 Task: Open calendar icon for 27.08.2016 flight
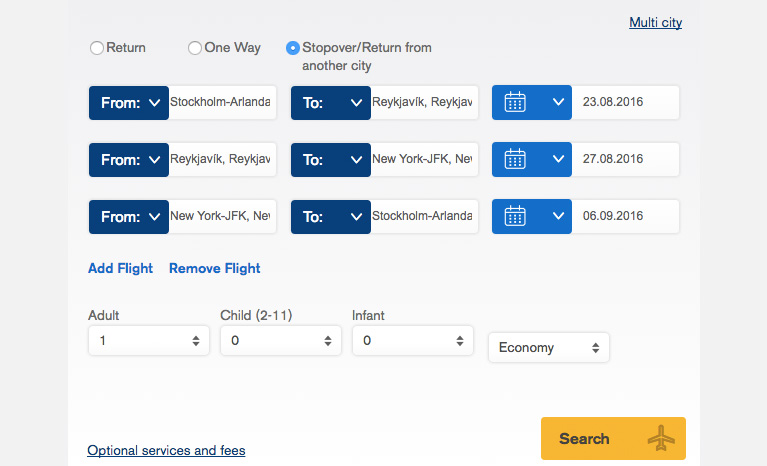pos(515,159)
